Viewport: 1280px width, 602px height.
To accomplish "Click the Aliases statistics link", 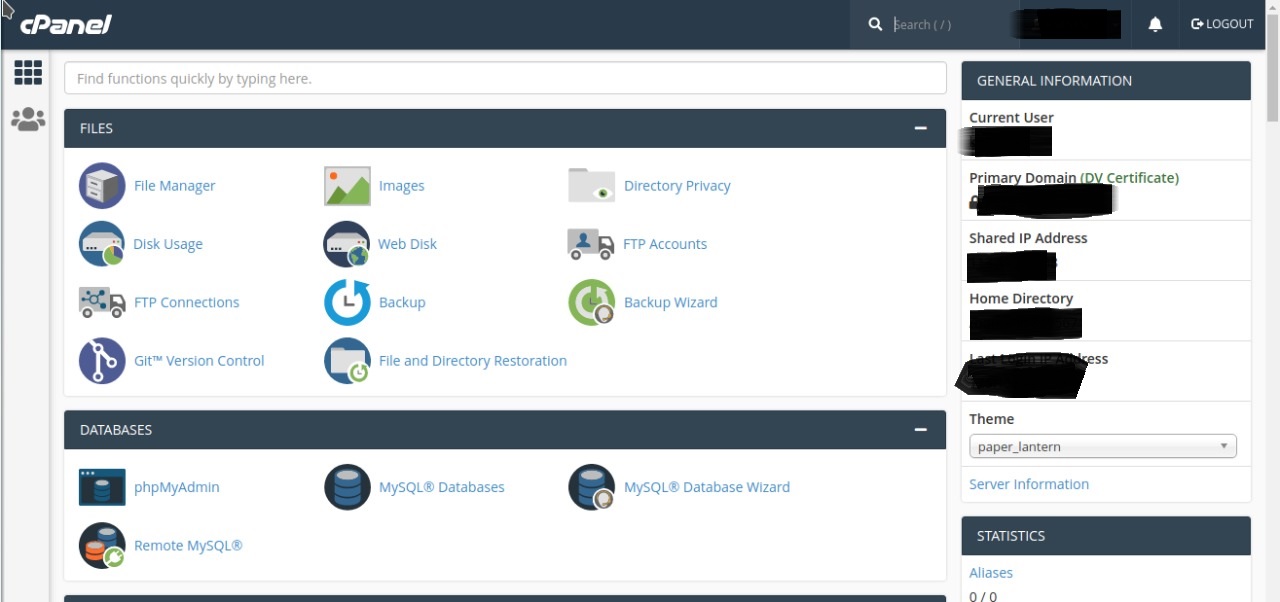I will 991,573.
